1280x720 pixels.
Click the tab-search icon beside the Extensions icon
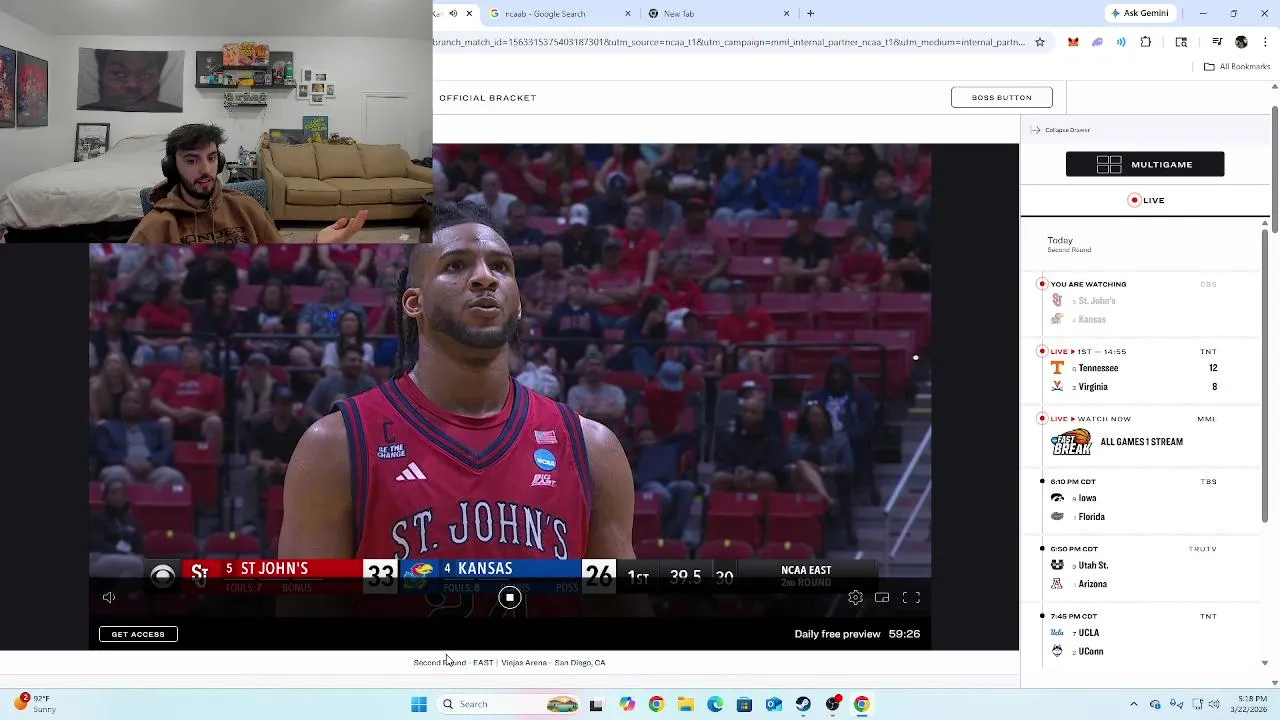pyautogui.click(x=1181, y=42)
